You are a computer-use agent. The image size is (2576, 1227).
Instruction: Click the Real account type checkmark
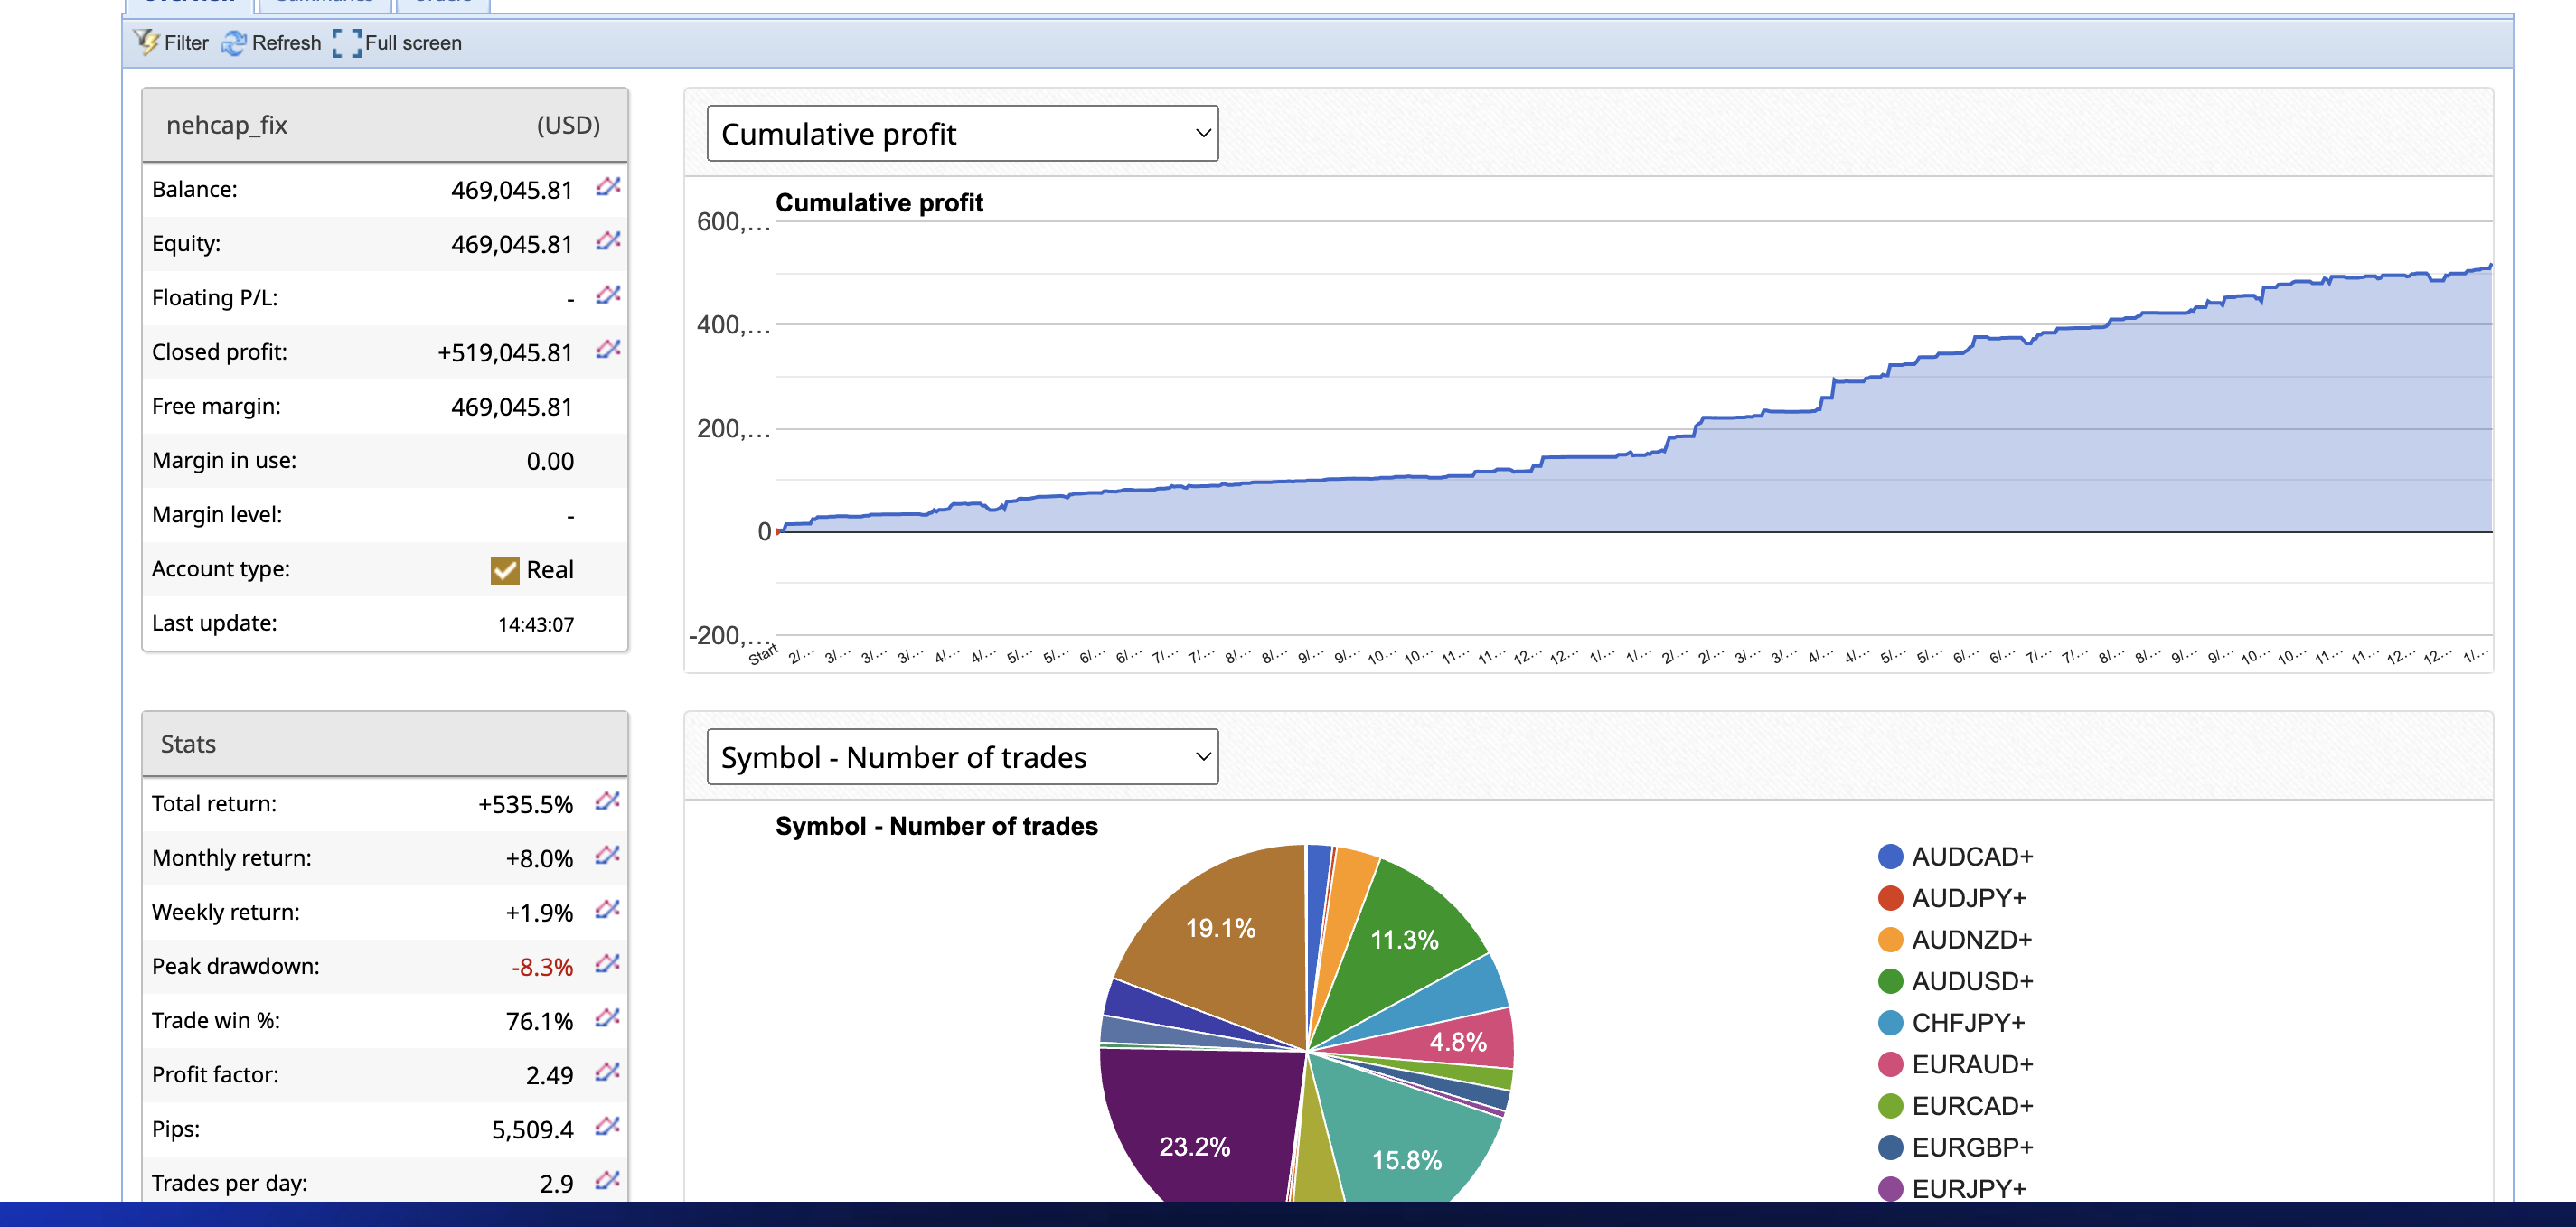[x=505, y=570]
